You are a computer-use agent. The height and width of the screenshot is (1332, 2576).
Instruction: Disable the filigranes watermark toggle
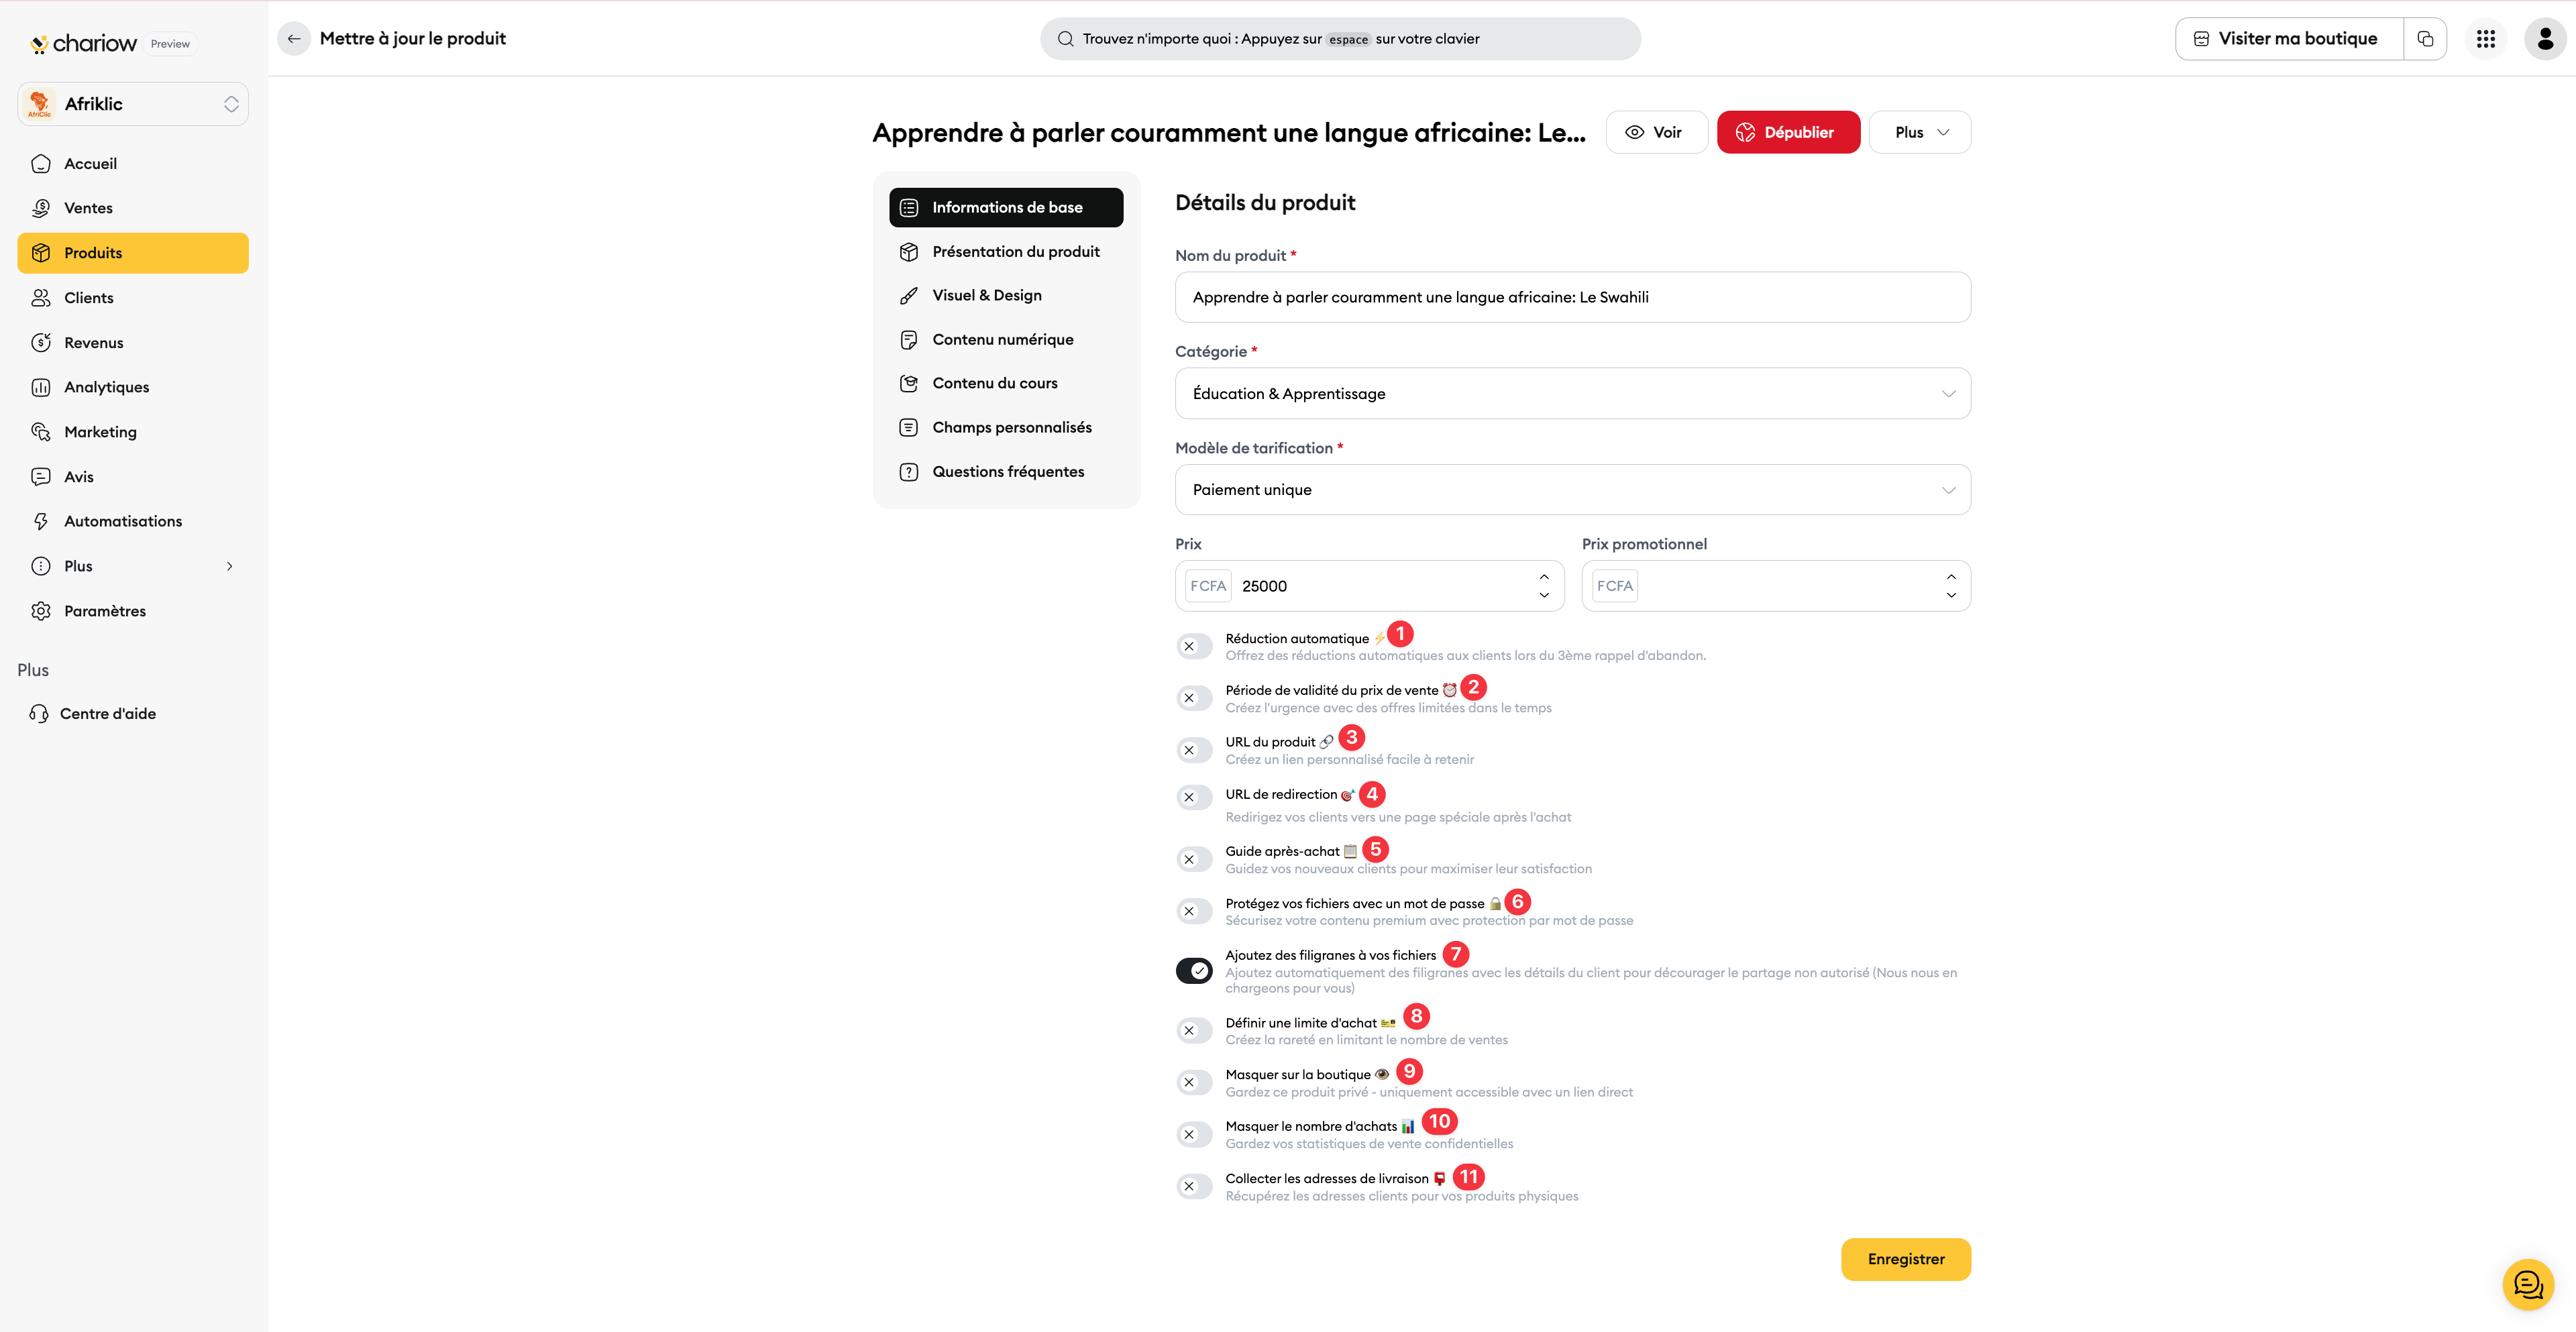point(1194,971)
